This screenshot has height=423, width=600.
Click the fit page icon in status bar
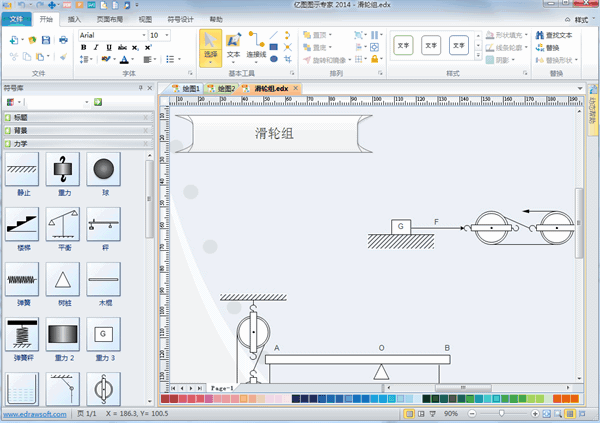(546, 413)
